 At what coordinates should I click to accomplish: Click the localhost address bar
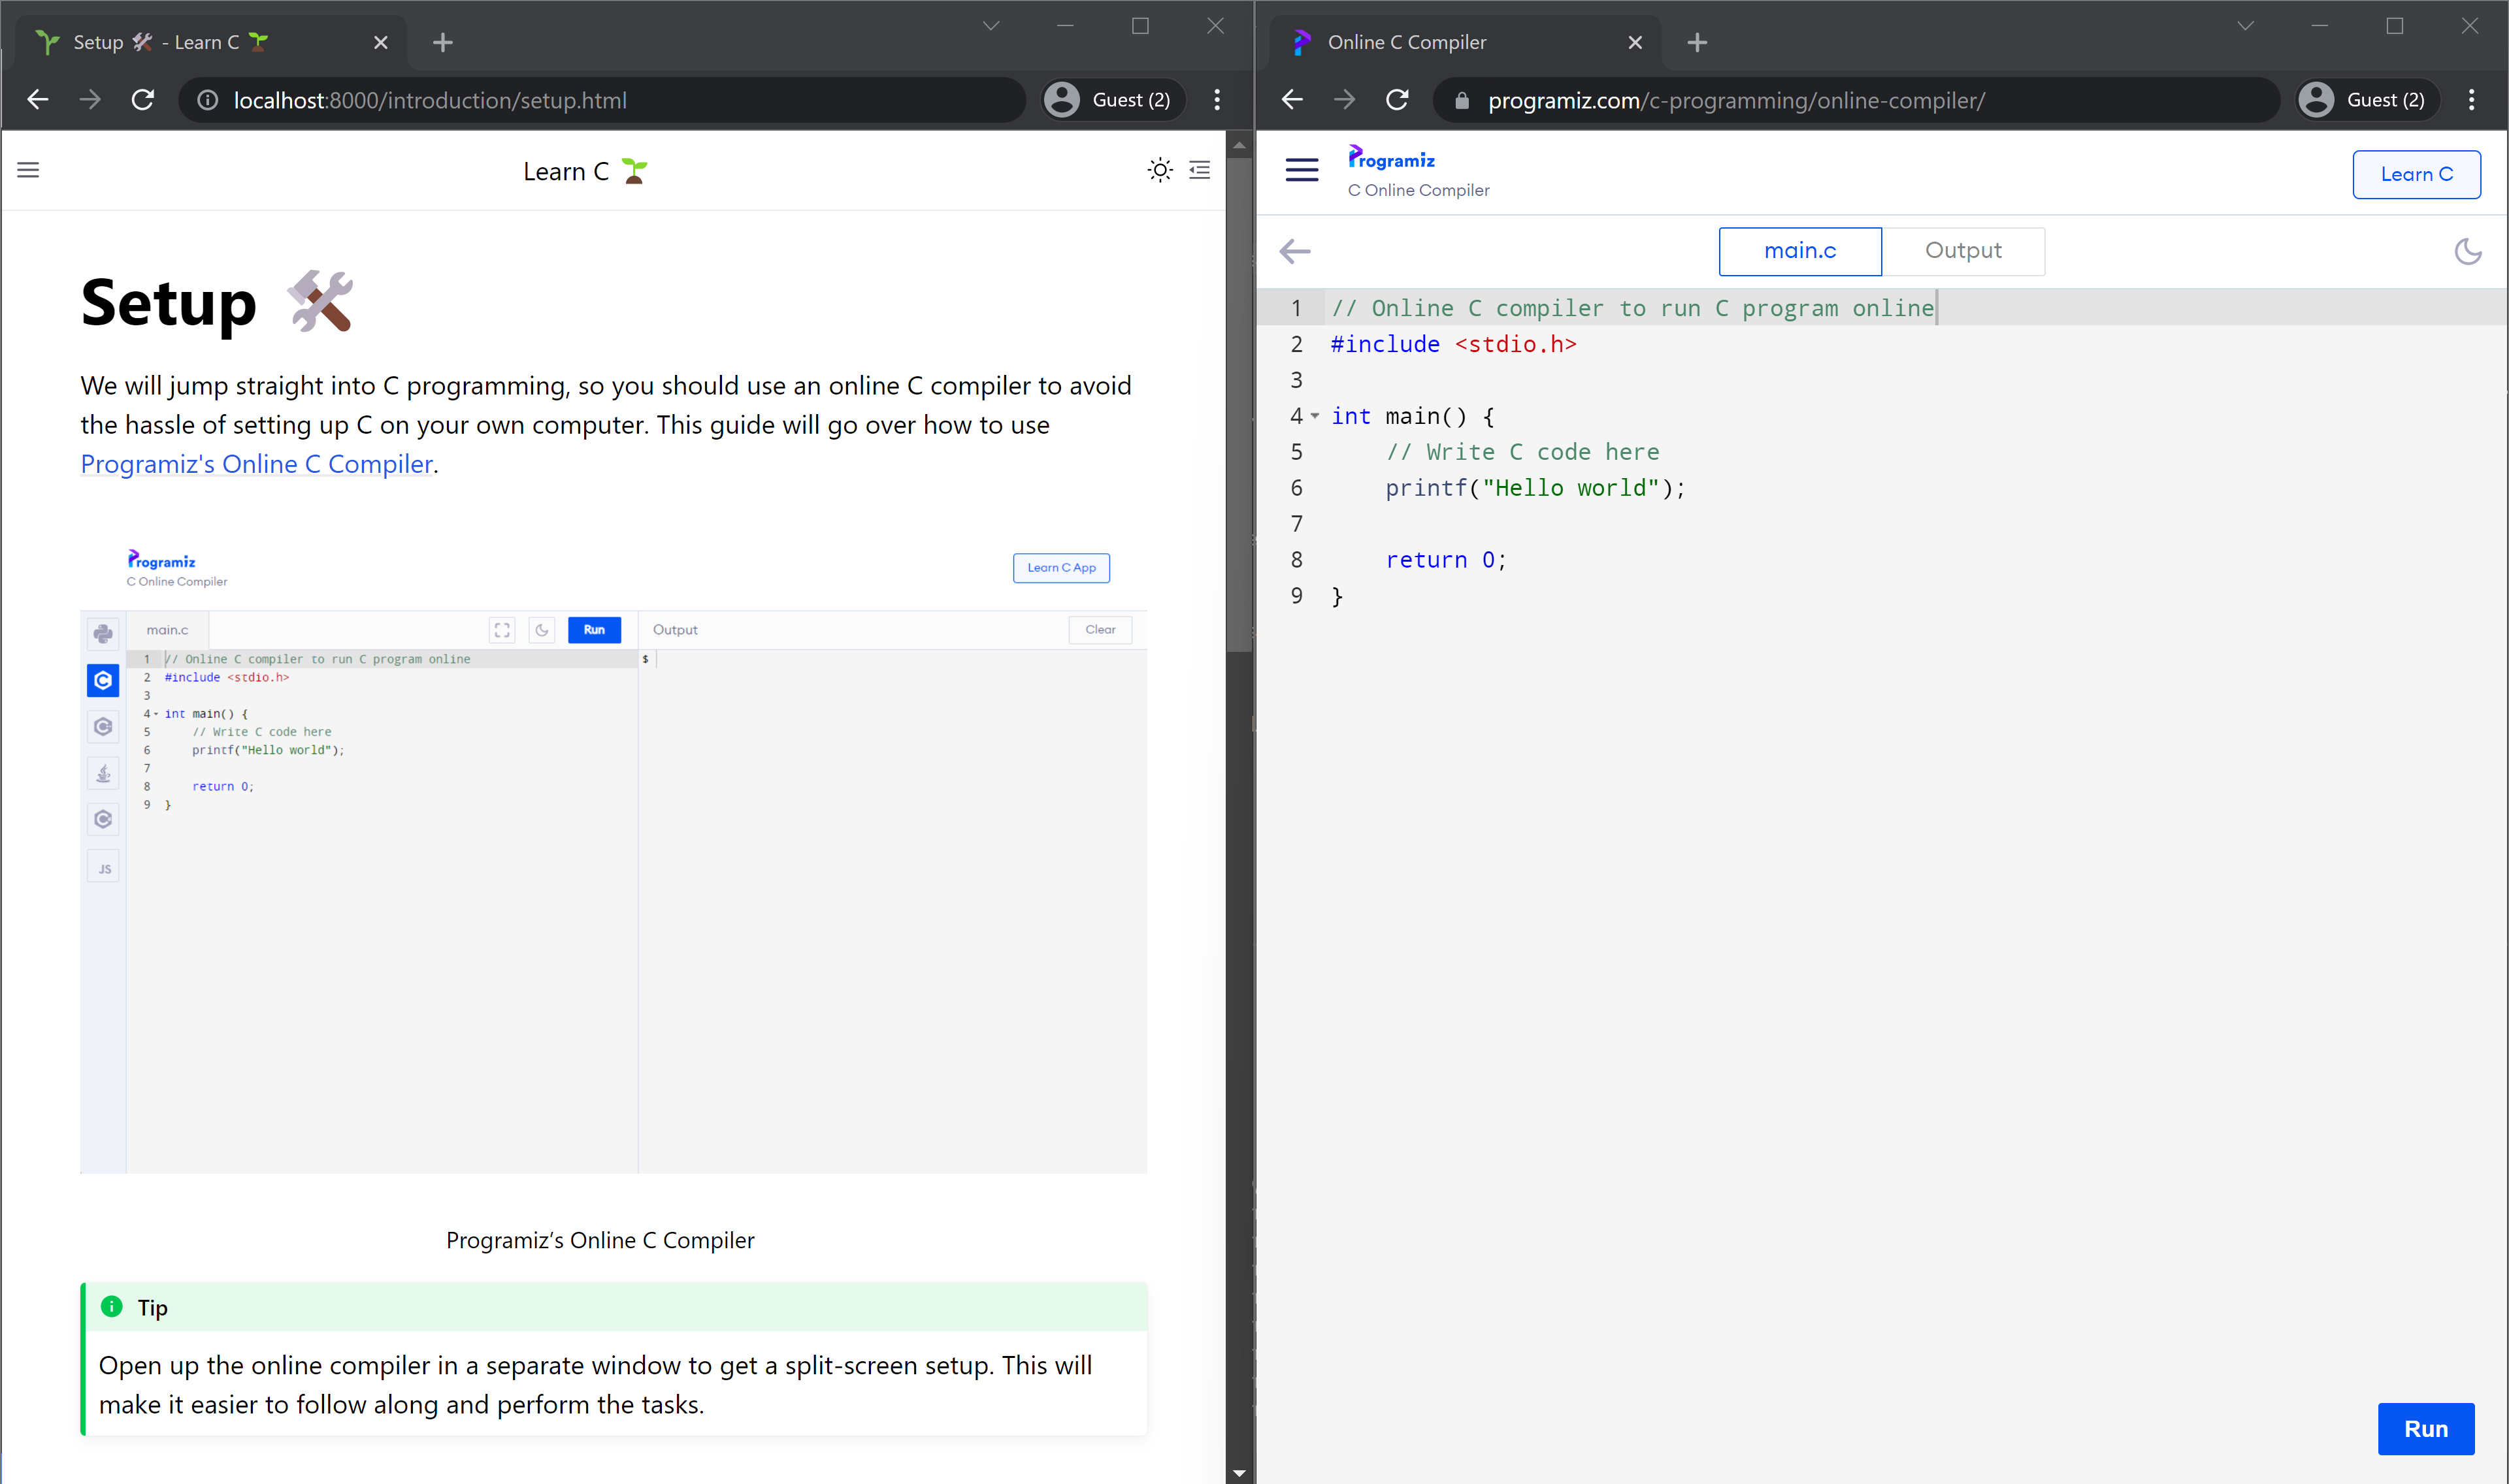tap(602, 100)
